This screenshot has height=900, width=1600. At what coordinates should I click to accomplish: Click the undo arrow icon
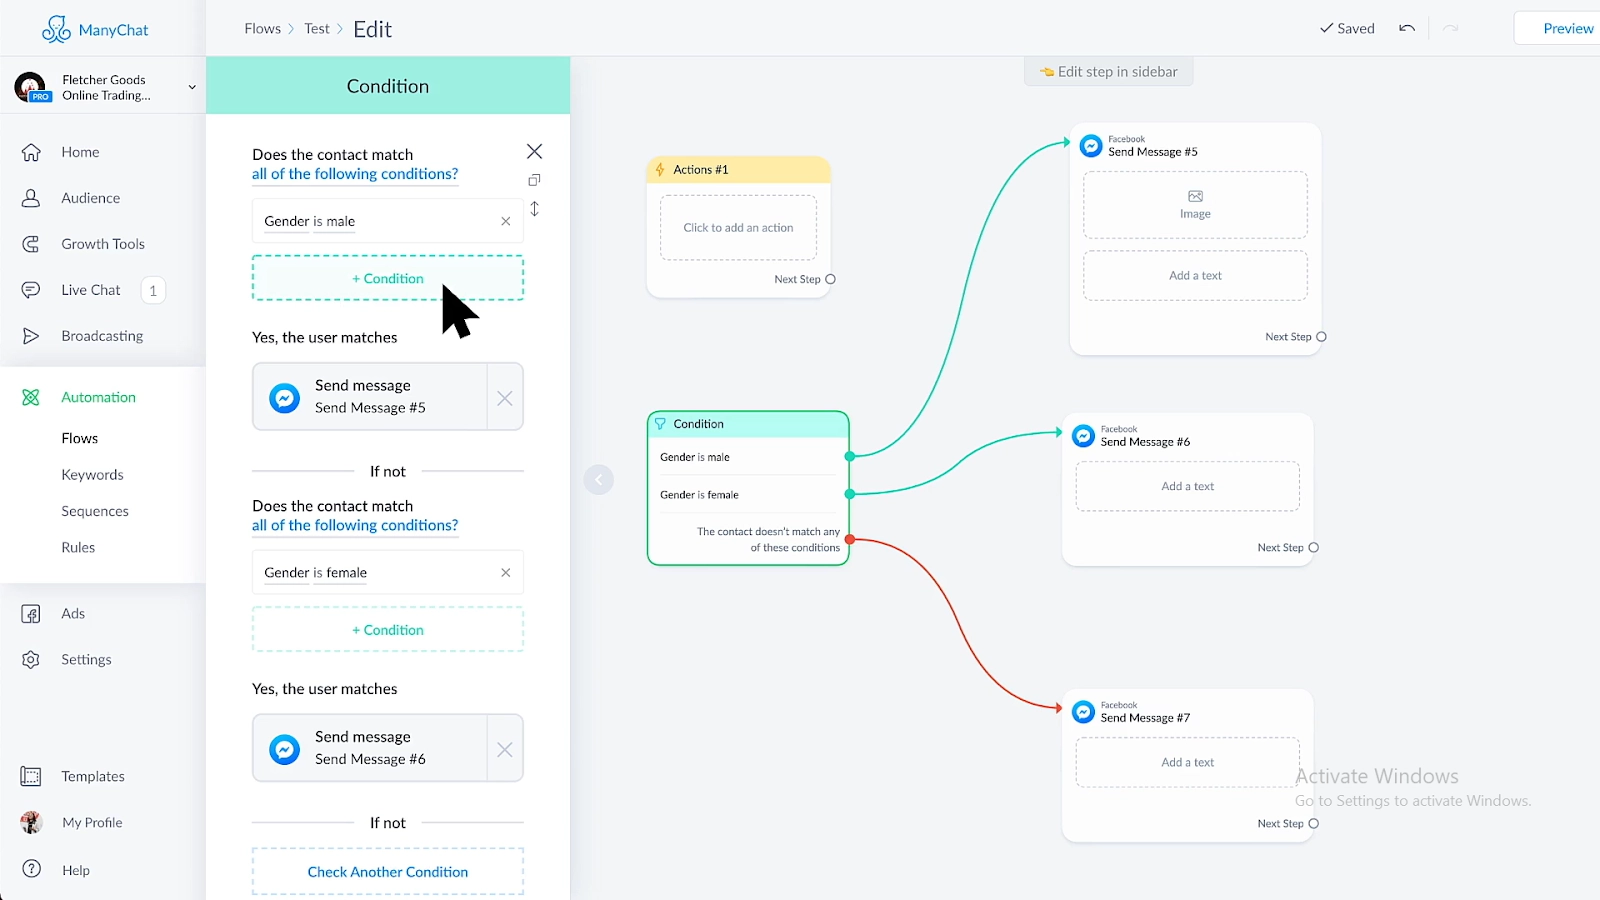pos(1407,28)
